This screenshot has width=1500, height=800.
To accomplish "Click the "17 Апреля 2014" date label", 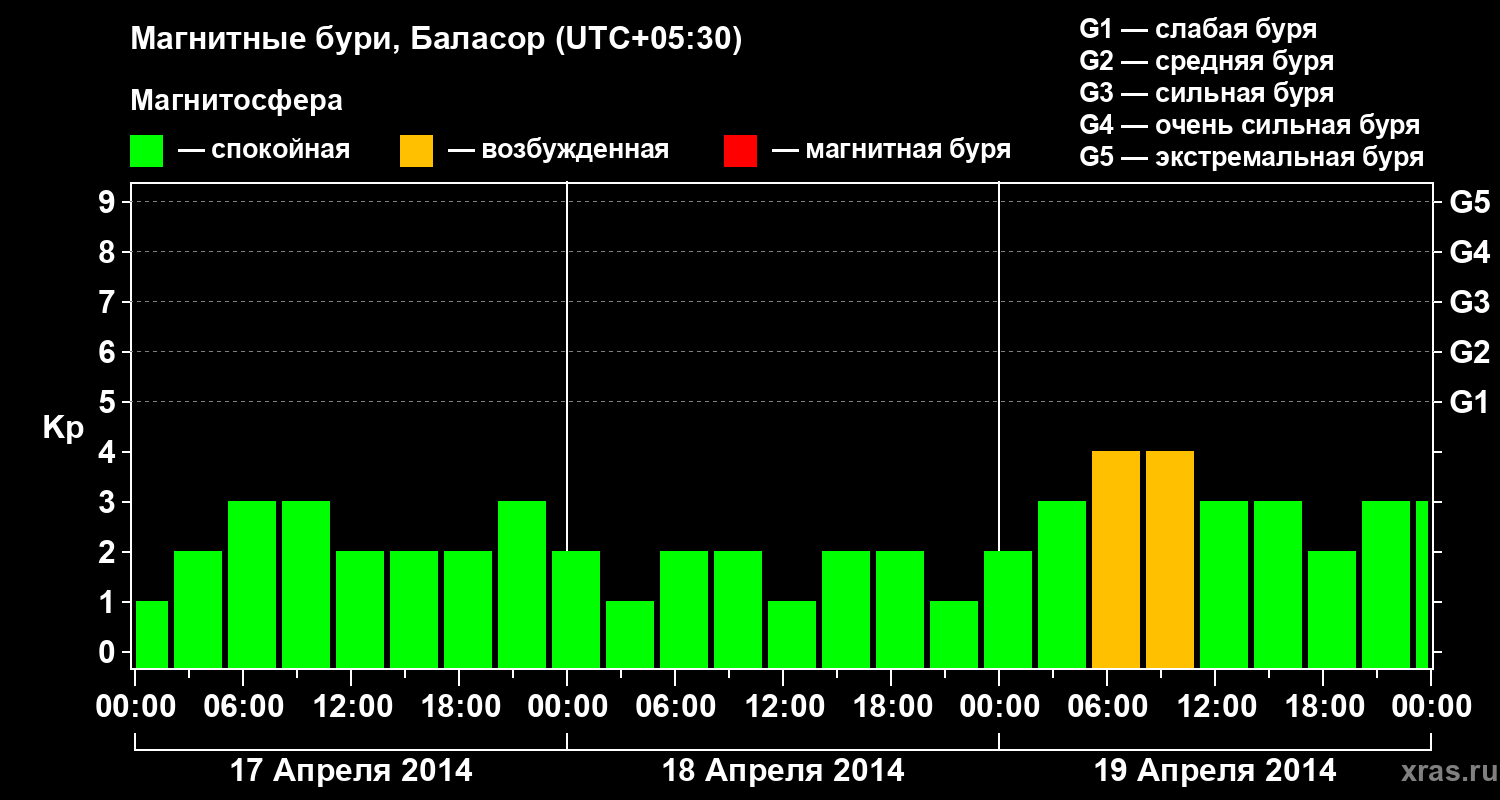I will coord(351,770).
